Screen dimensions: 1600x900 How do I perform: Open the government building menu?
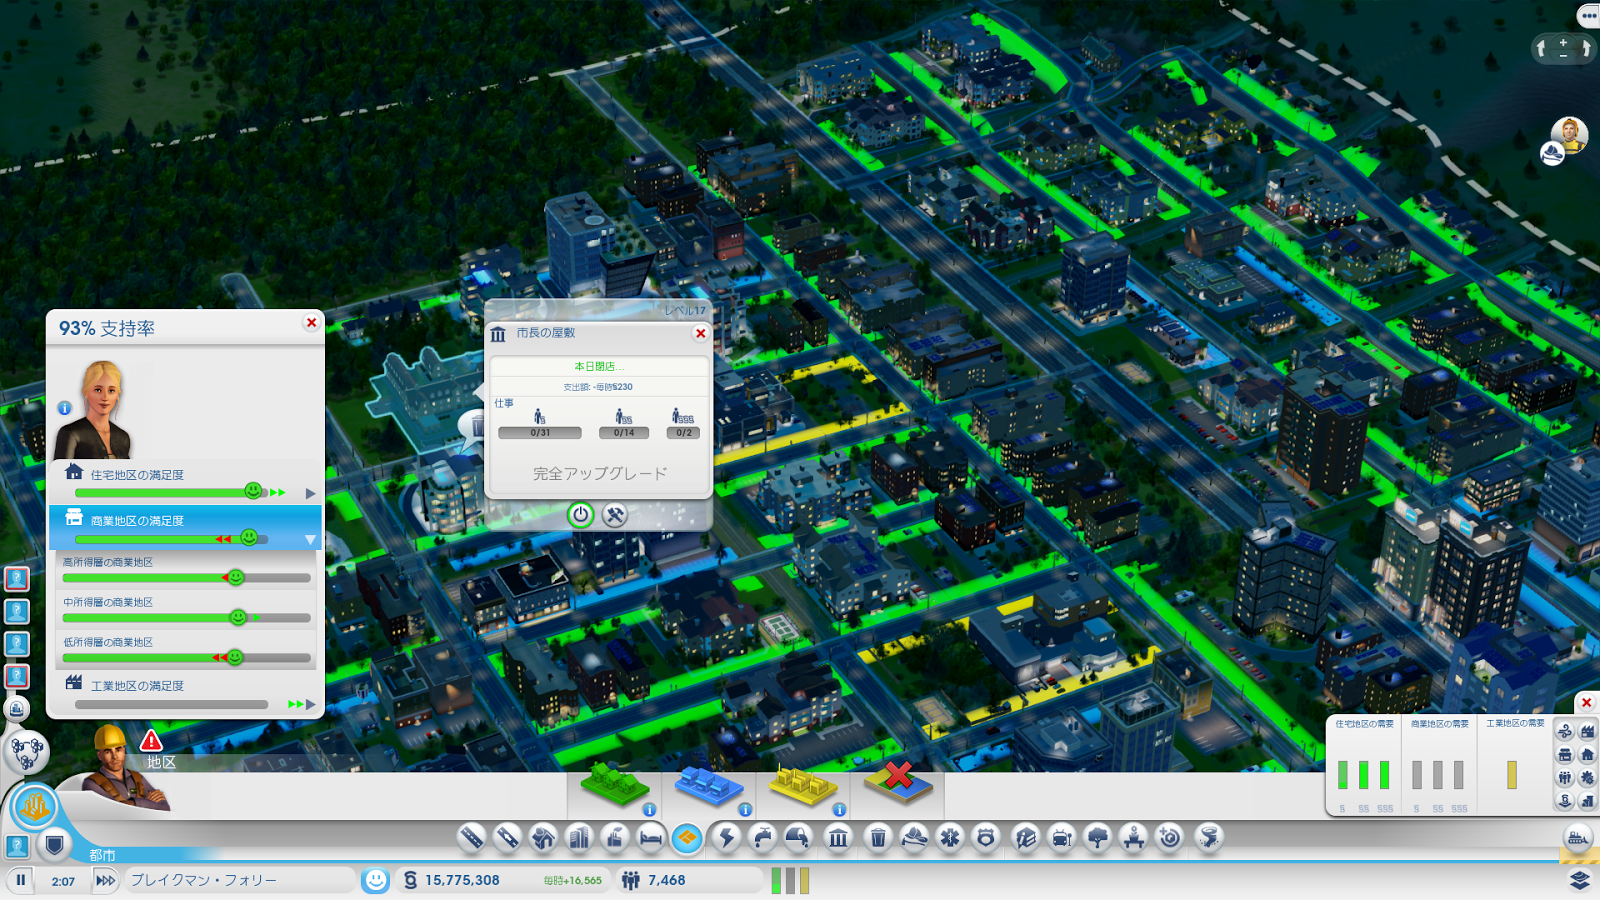point(838,837)
